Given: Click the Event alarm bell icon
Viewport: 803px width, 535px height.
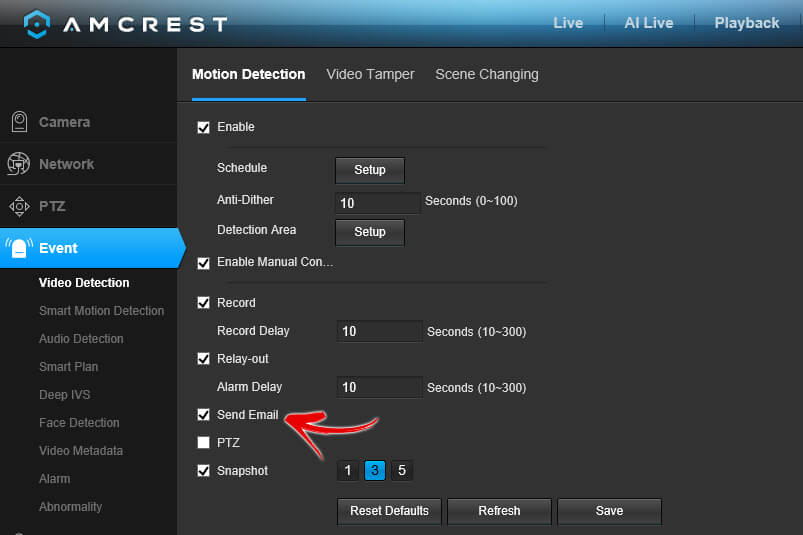Looking at the screenshot, I should click(x=19, y=248).
